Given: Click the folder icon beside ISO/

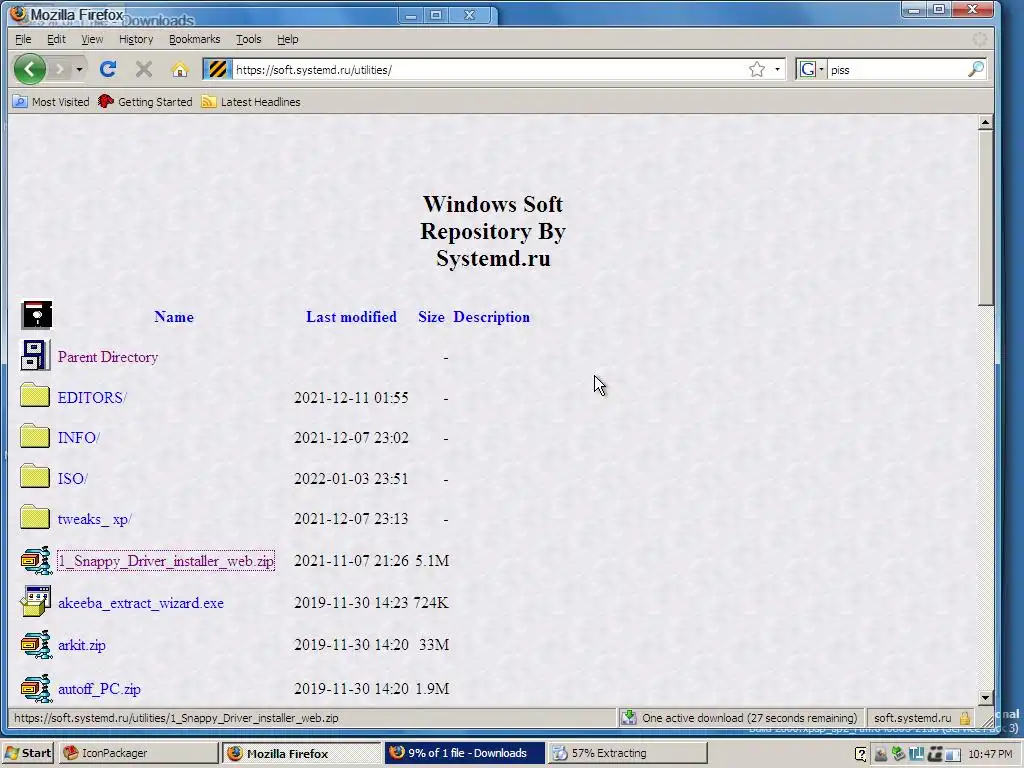Looking at the screenshot, I should click(35, 476).
